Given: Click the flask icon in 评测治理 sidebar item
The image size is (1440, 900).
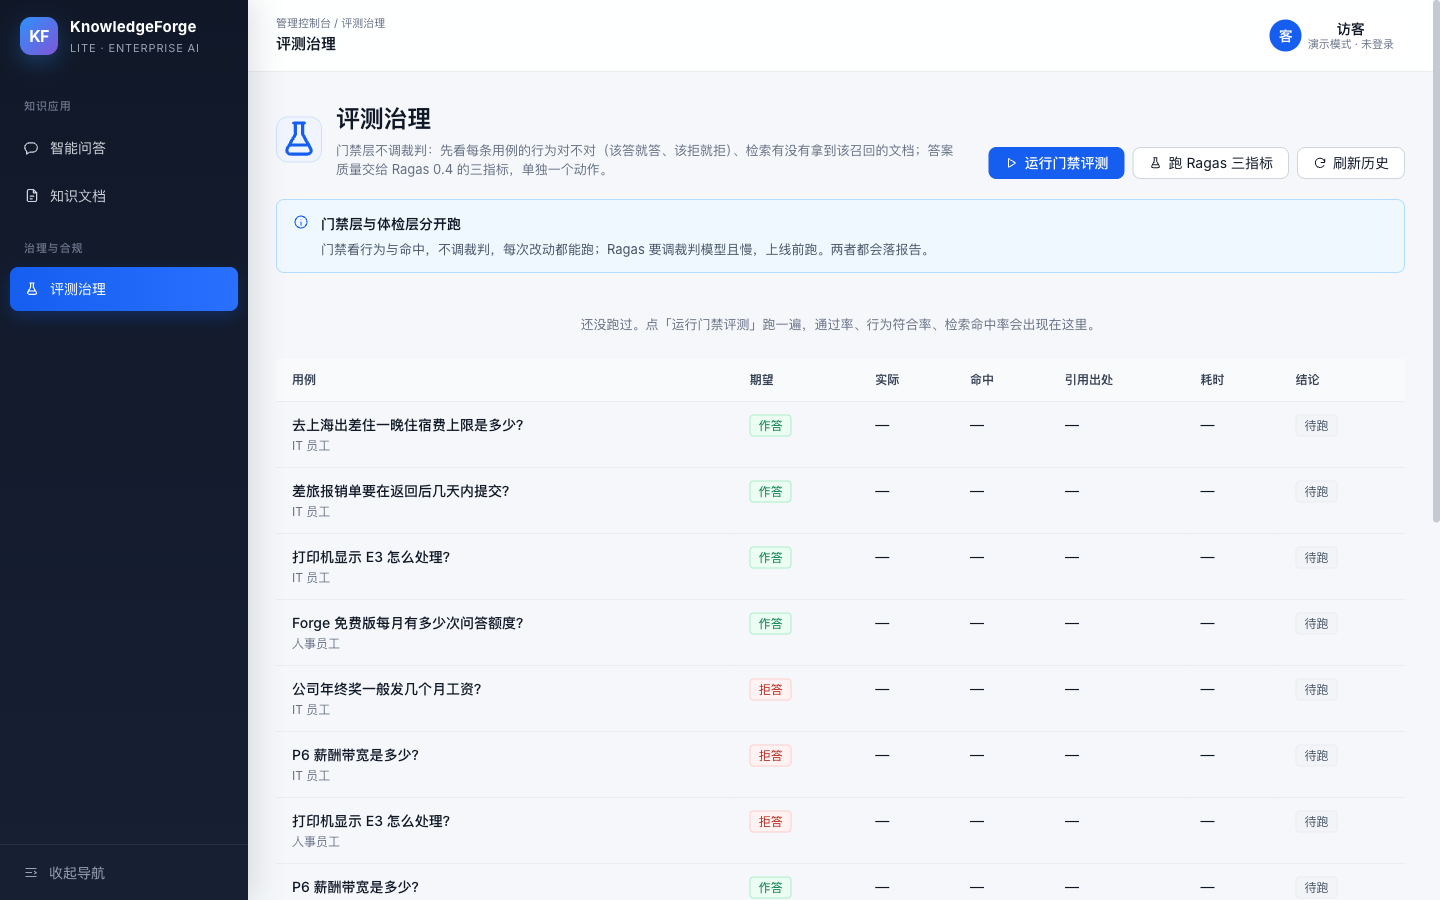Looking at the screenshot, I should (x=31, y=289).
